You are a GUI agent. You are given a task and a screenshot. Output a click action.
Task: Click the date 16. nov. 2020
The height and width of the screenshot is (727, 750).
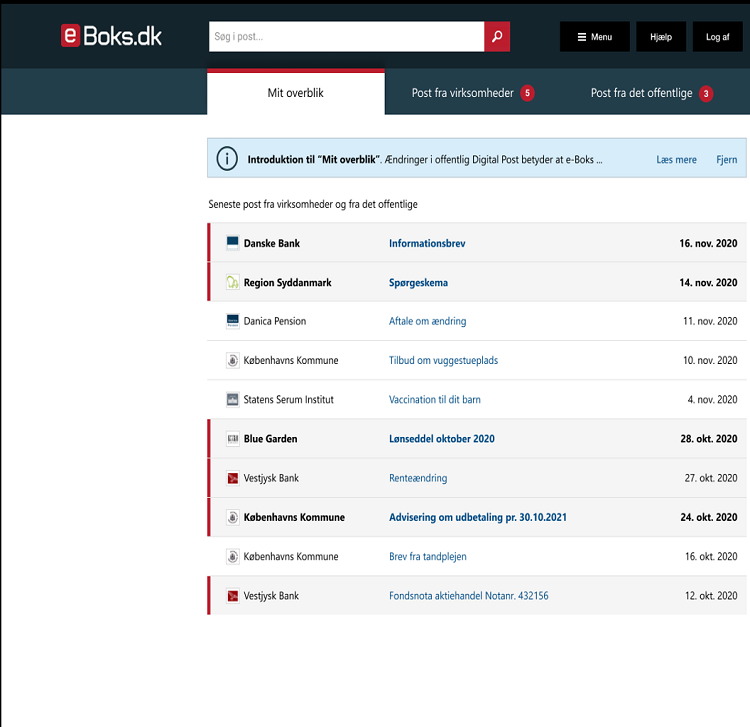point(708,243)
